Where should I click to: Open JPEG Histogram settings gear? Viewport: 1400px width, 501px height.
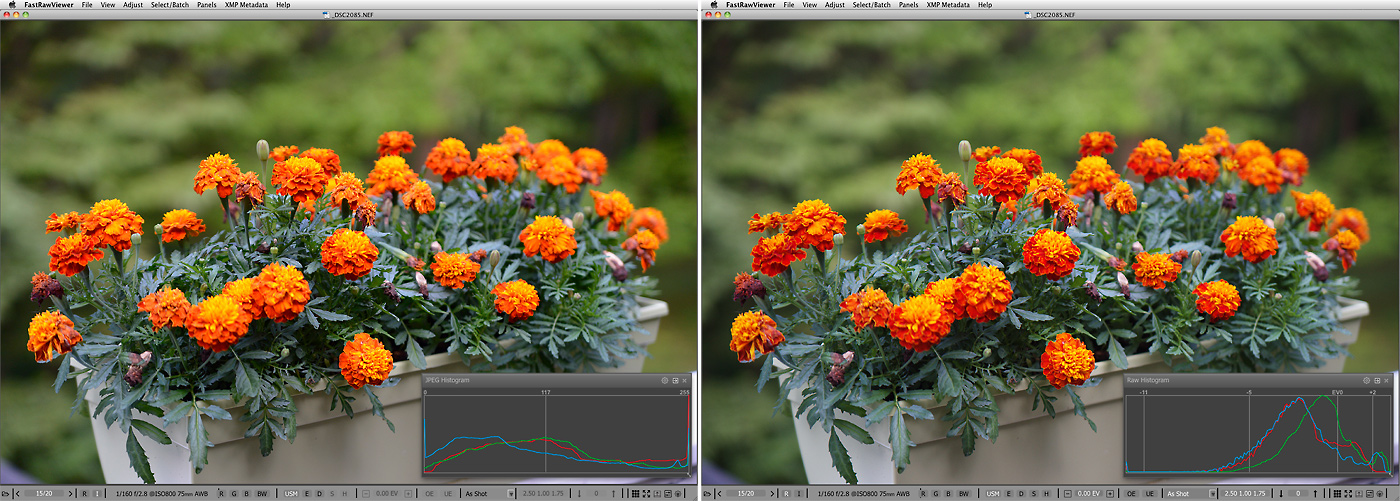(665, 381)
